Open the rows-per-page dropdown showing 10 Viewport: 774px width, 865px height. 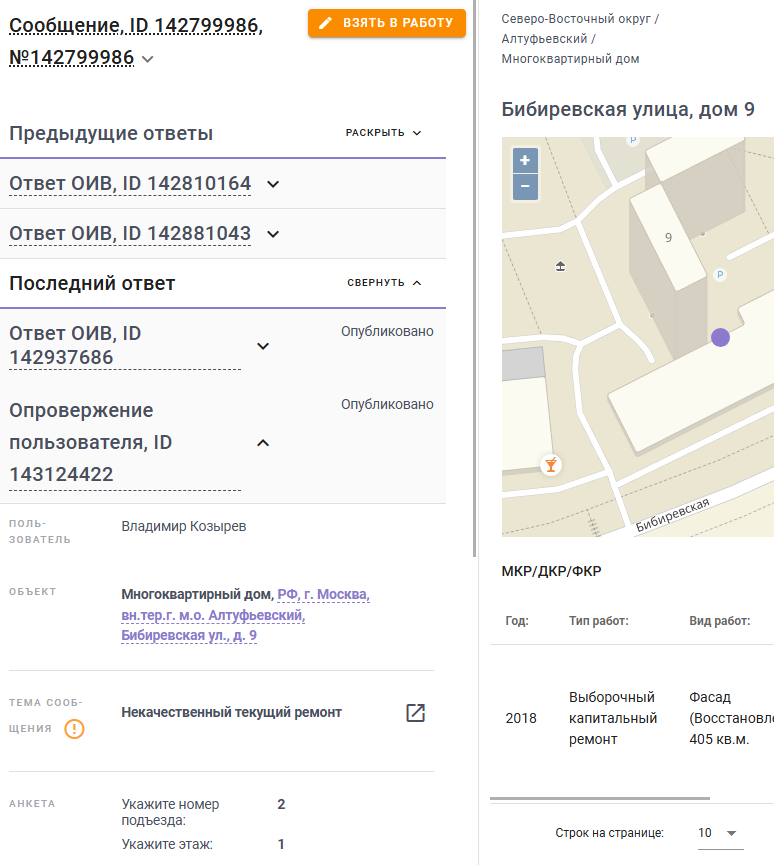click(720, 833)
